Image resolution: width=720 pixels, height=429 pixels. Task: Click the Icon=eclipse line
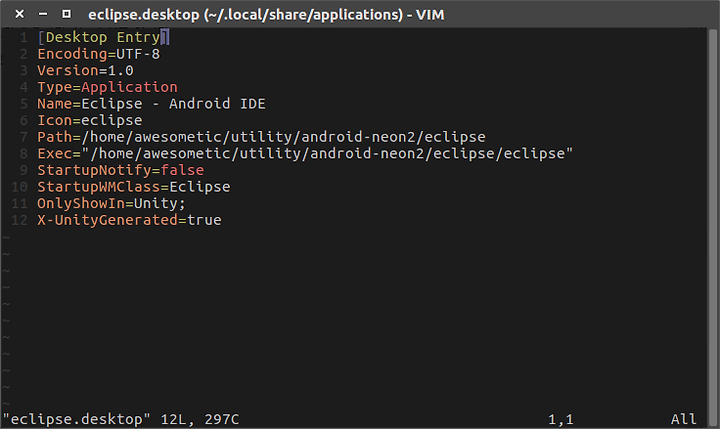[90, 120]
